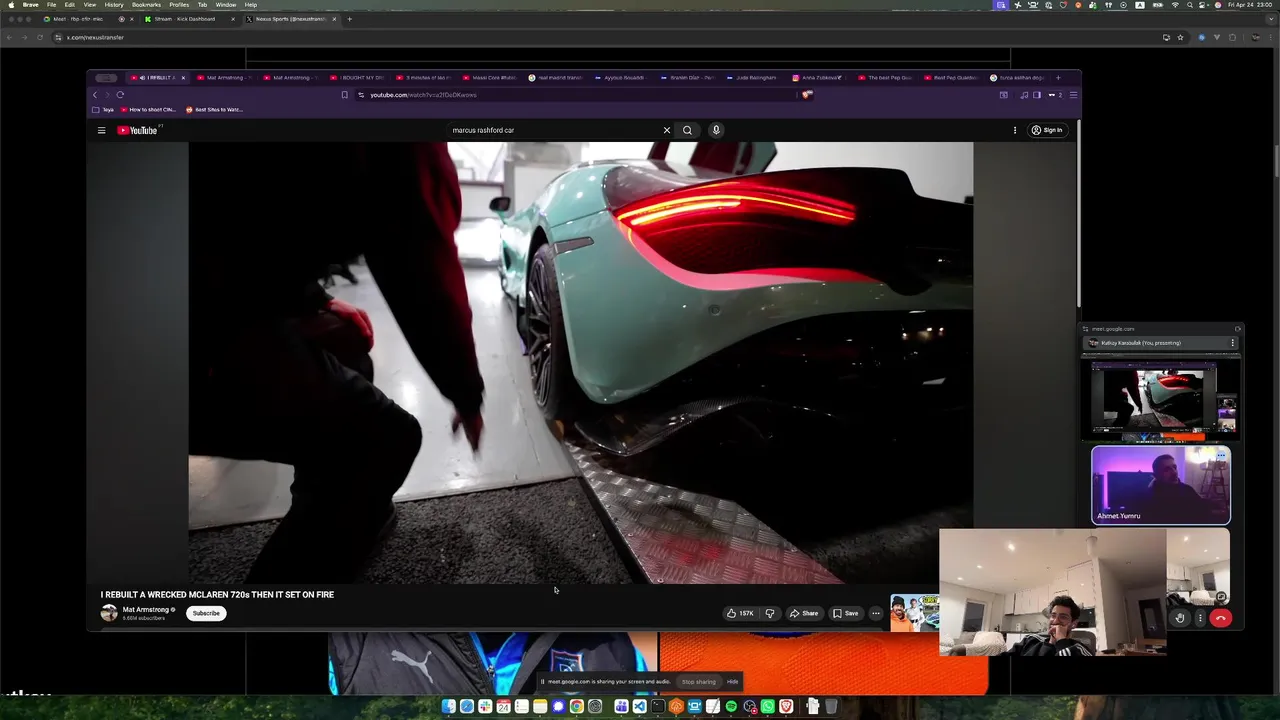Switch to the 'Anna Zubkova' inner tab

pyautogui.click(x=818, y=78)
